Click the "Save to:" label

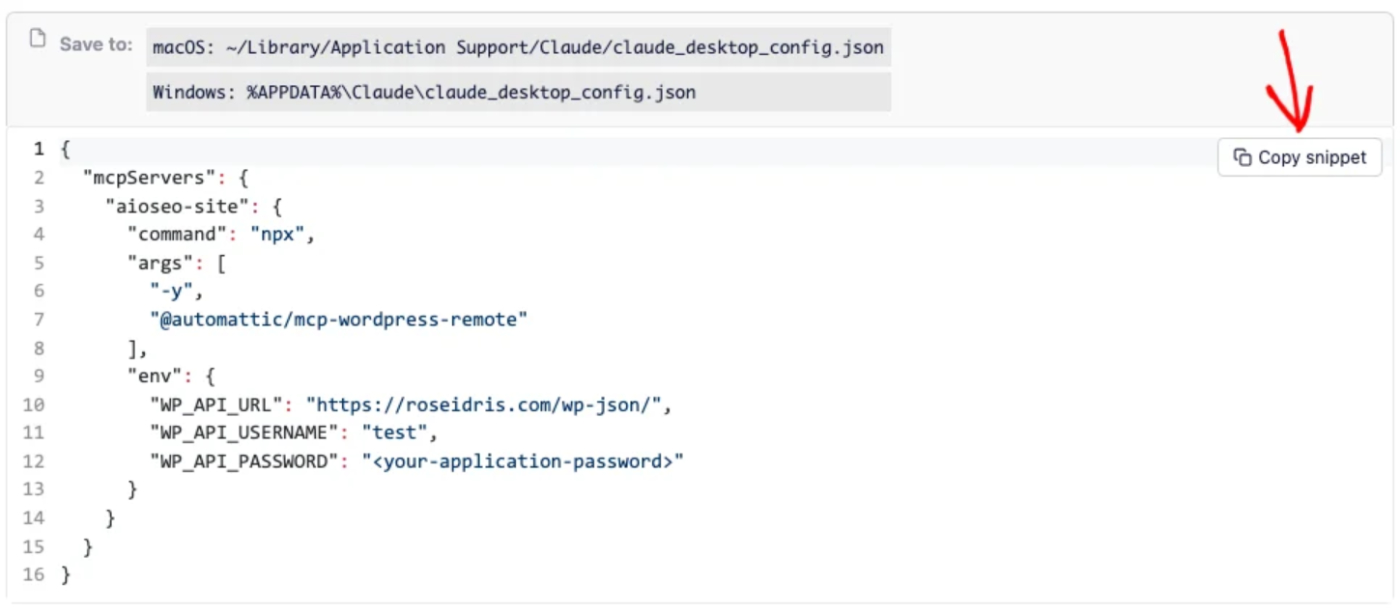pos(96,44)
